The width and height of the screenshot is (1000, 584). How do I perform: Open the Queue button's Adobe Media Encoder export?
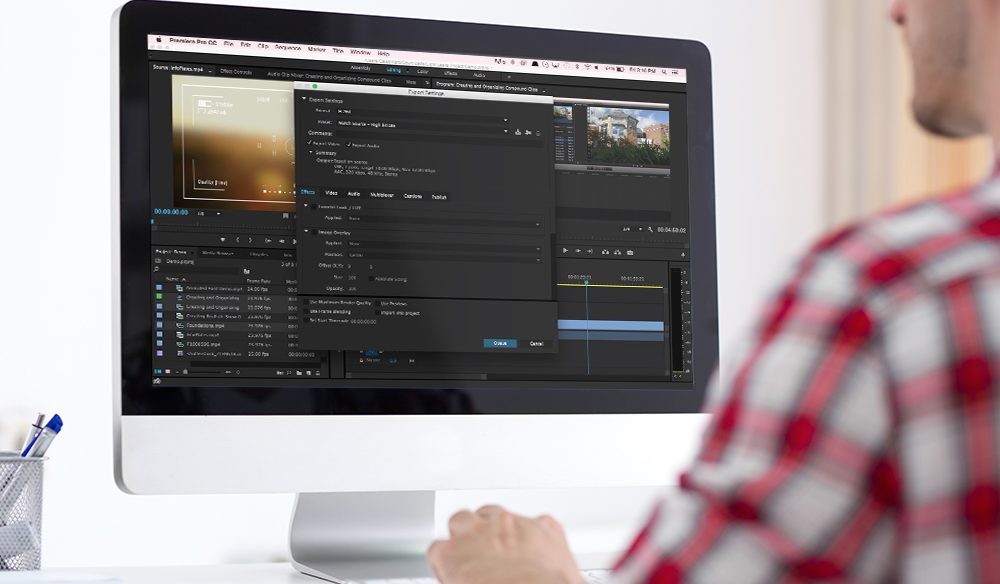[x=500, y=343]
